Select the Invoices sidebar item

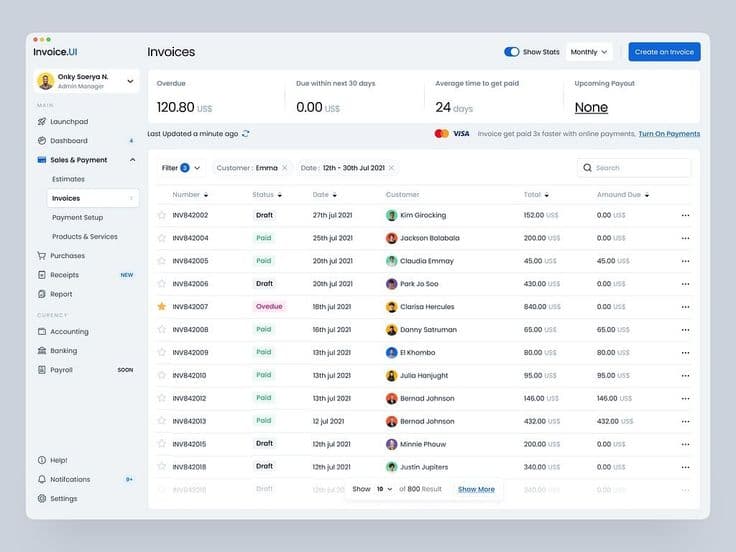click(92, 199)
